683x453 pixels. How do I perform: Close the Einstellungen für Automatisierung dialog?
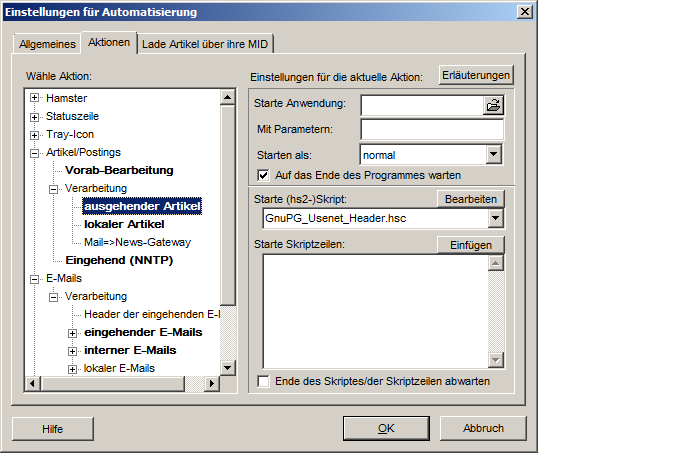click(522, 11)
